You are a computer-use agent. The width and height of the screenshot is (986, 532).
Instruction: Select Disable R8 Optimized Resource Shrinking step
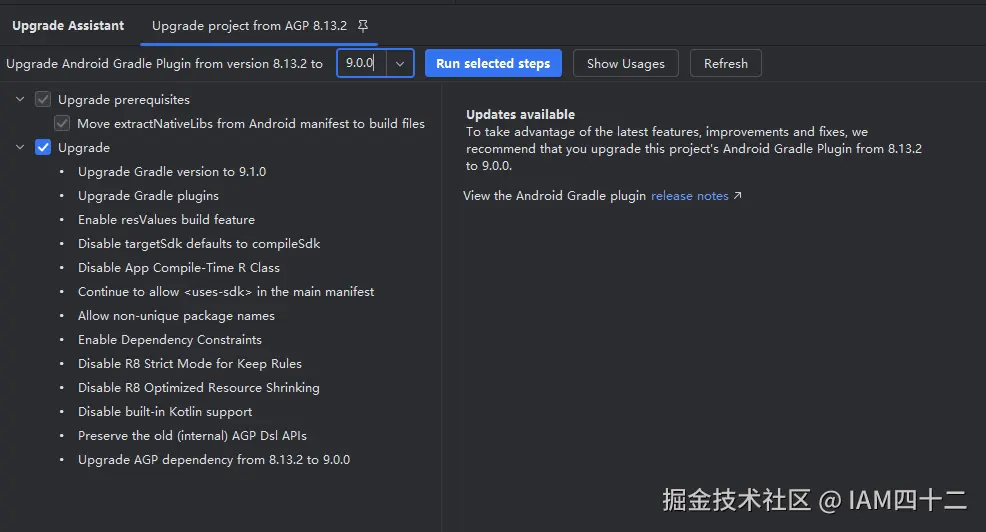199,388
